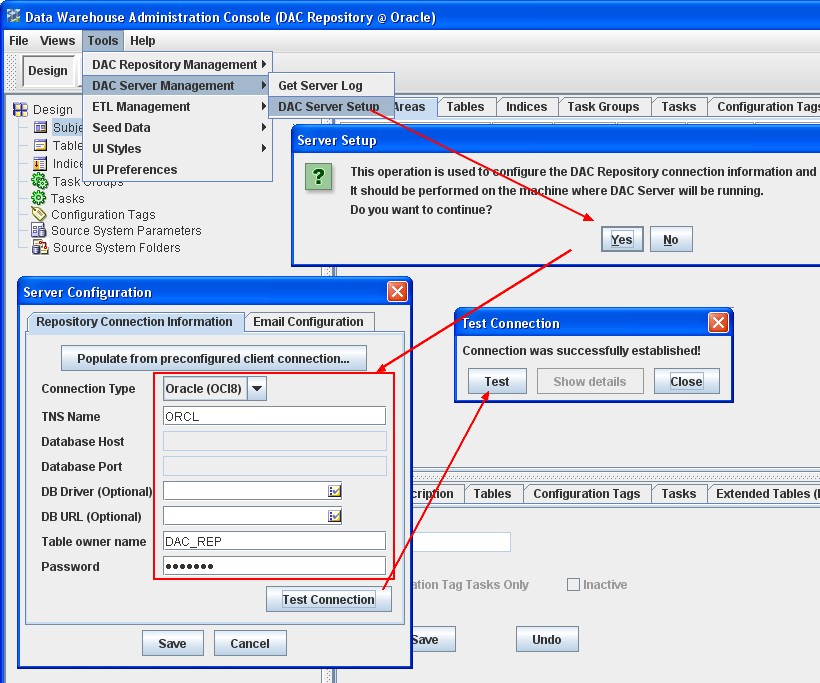Open the Help menu
This screenshot has height=683, width=820.
[142, 41]
